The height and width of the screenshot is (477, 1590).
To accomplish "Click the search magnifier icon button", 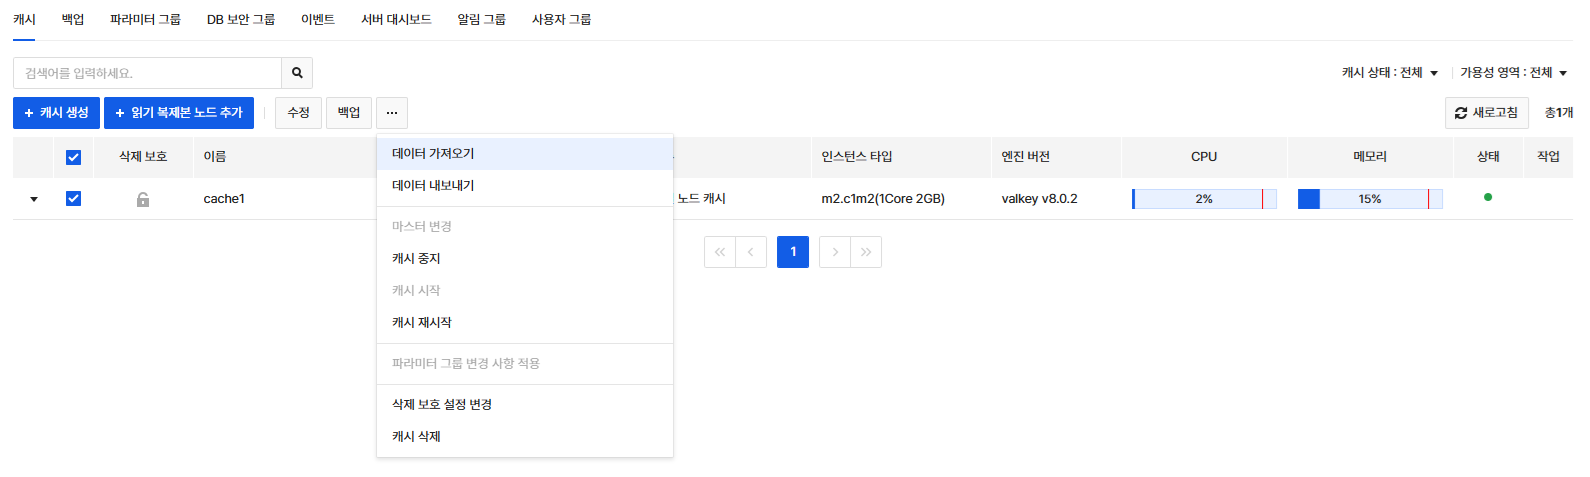I will (297, 73).
